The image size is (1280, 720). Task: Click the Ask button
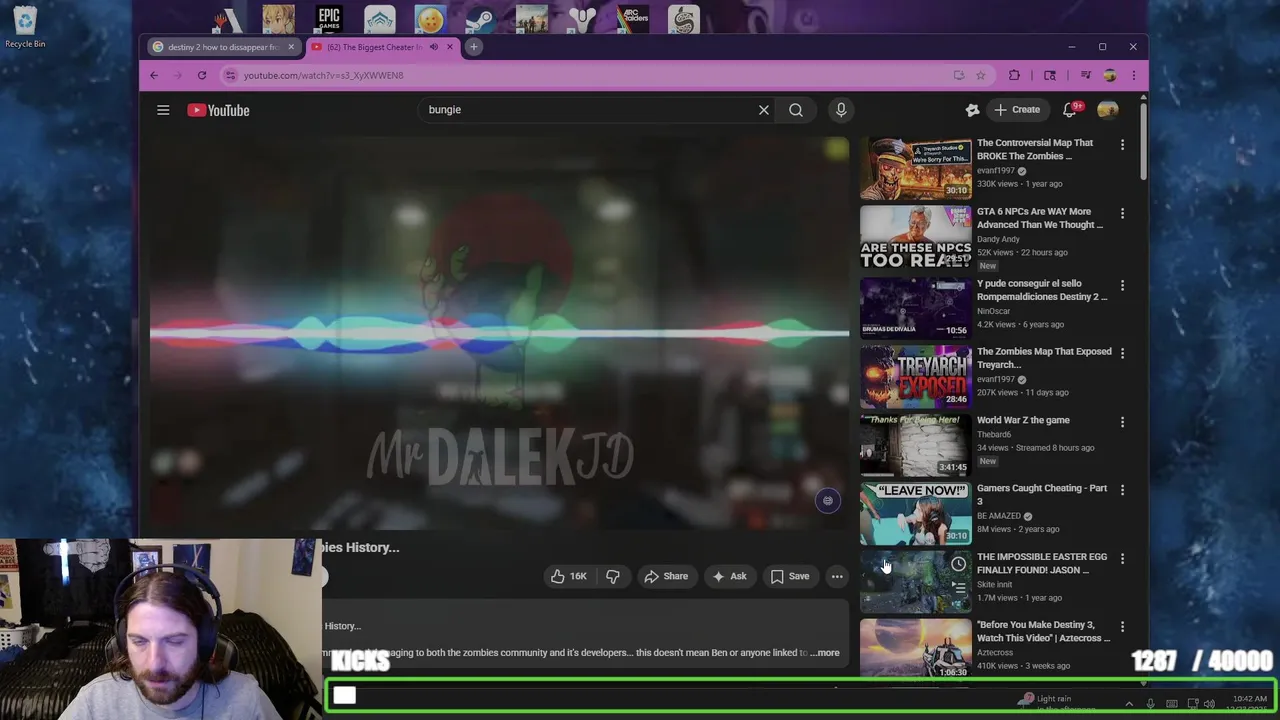pyautogui.click(x=729, y=576)
